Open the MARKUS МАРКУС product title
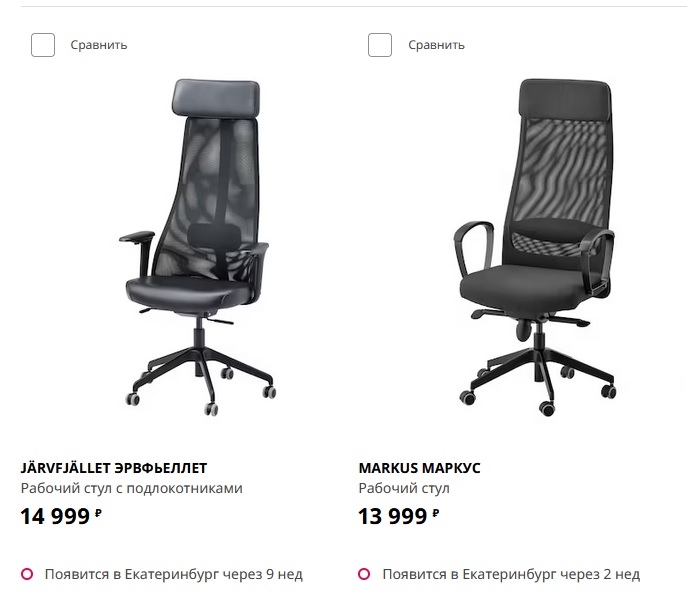The height and width of the screenshot is (598, 687). (x=419, y=468)
